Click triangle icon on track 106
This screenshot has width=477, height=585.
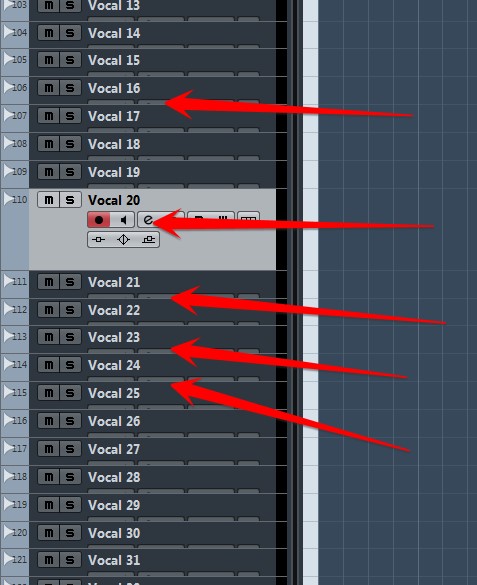[x=8, y=87]
